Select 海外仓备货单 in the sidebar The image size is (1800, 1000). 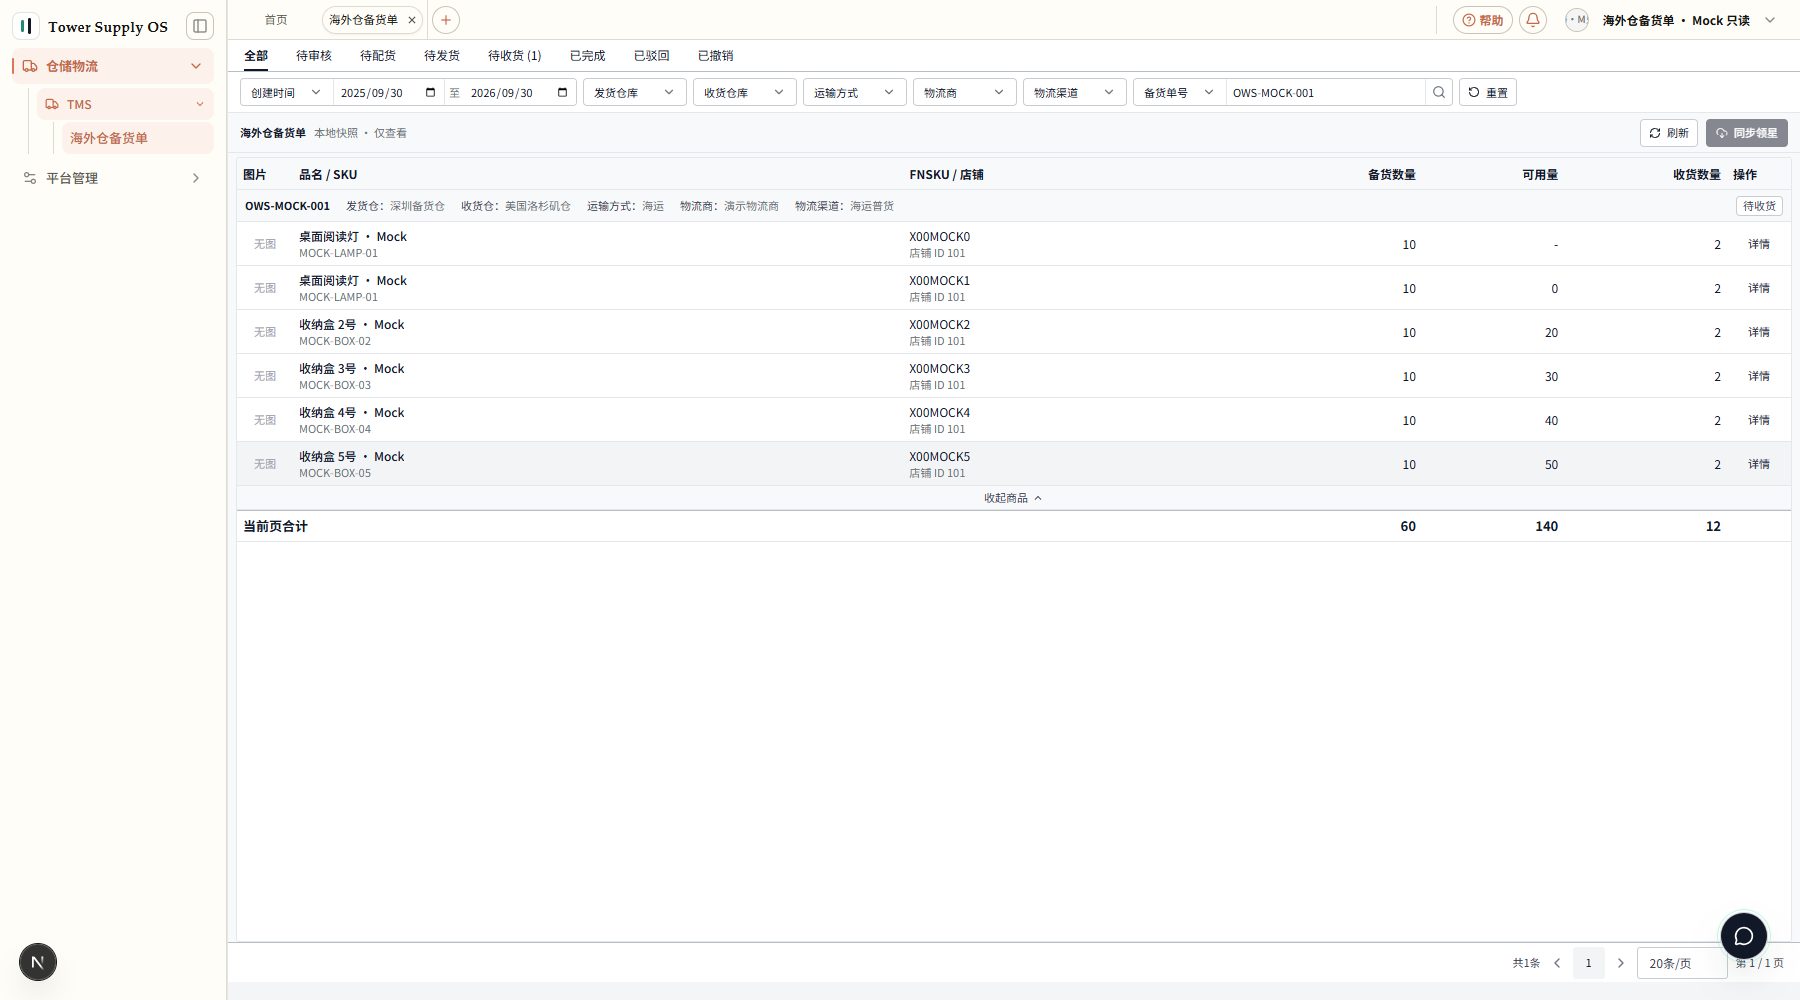(x=138, y=138)
